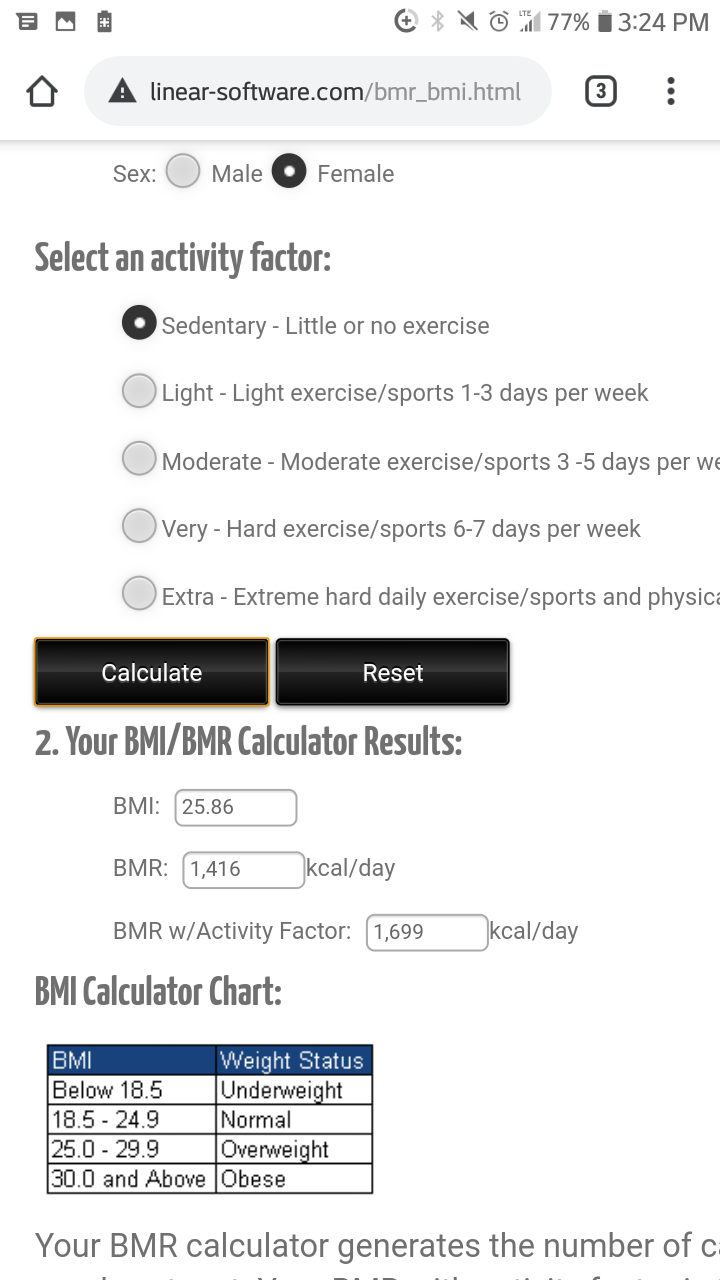Select the Male sex radio button

[183, 172]
